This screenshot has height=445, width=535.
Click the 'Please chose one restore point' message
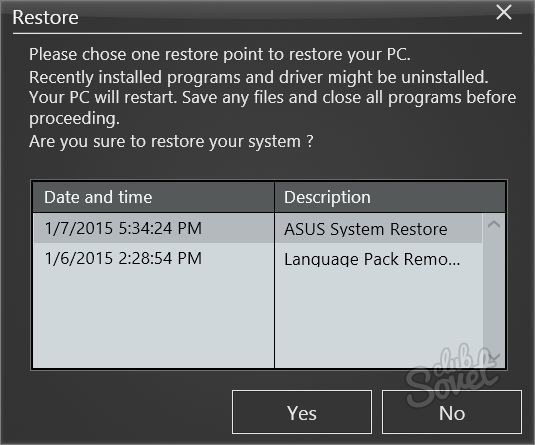click(x=220, y=54)
